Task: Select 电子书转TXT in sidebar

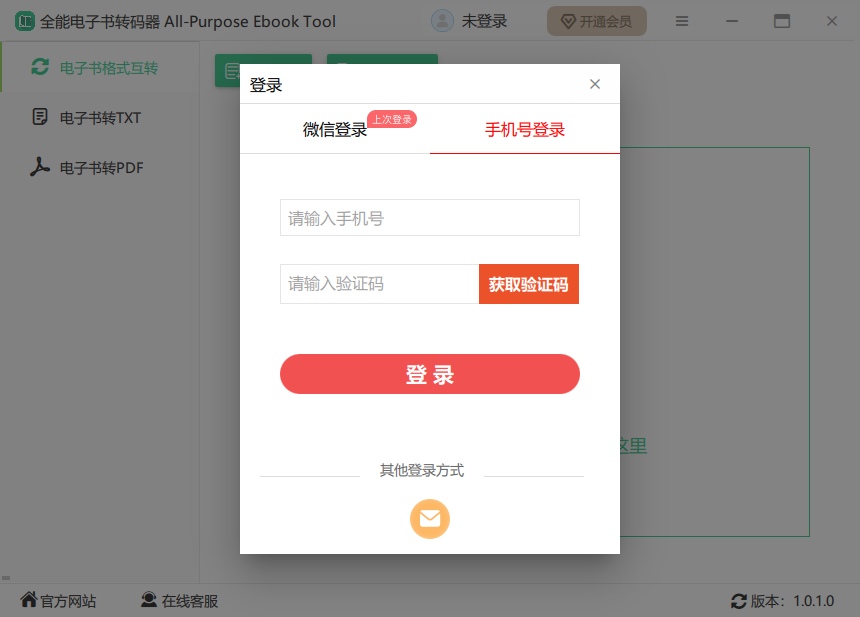Action: pos(100,117)
